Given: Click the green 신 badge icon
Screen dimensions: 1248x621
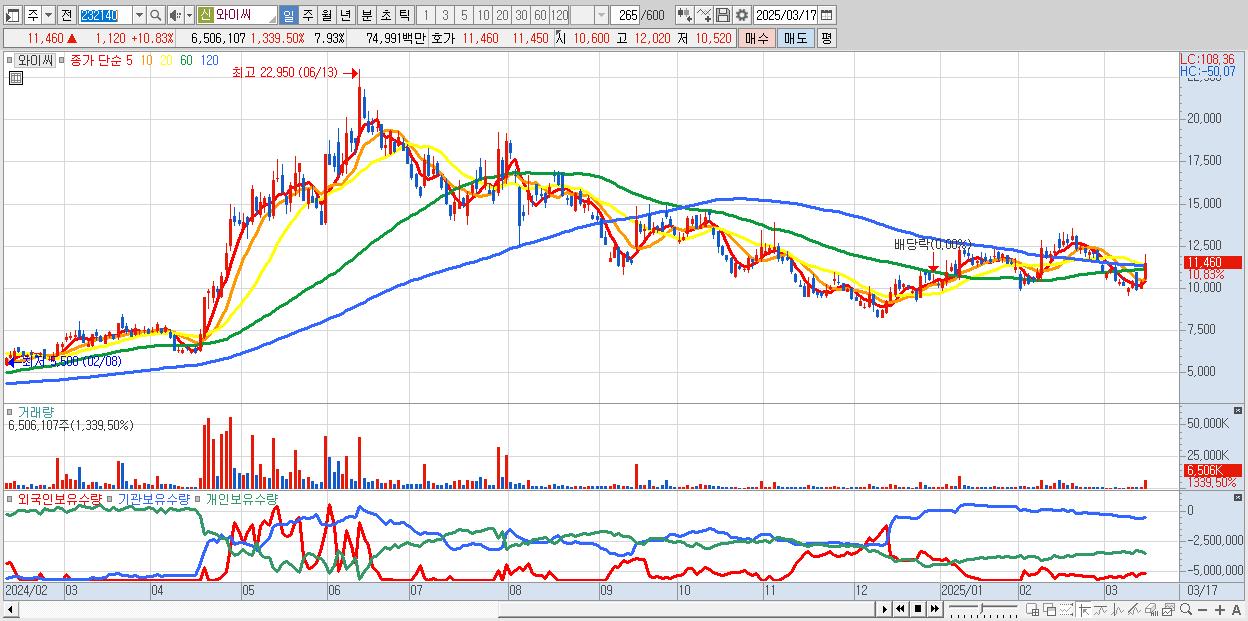Looking at the screenshot, I should (x=205, y=15).
